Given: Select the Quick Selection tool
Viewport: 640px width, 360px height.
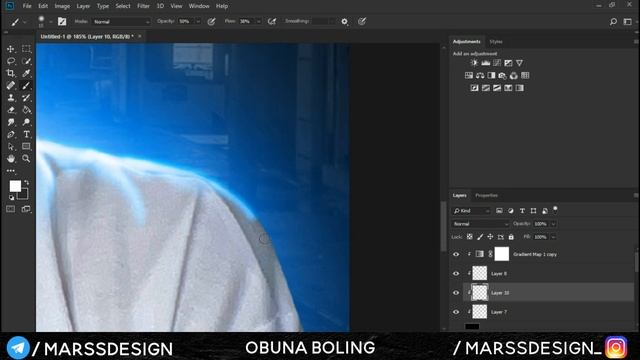Looking at the screenshot, I should (x=26, y=61).
